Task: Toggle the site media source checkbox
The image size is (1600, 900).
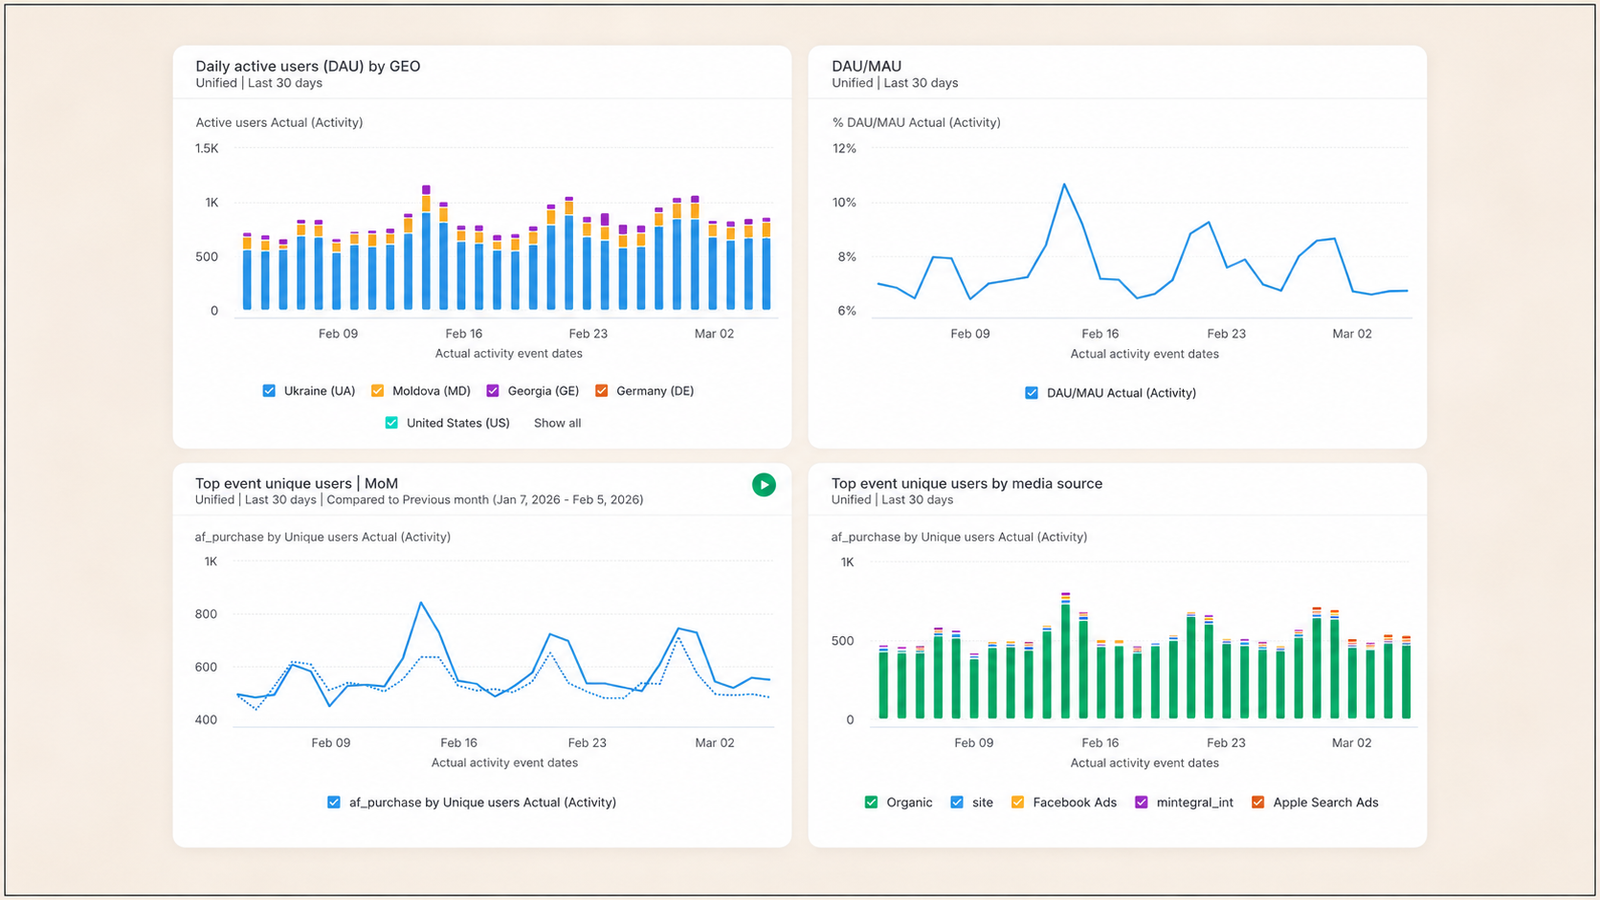Action: point(957,802)
